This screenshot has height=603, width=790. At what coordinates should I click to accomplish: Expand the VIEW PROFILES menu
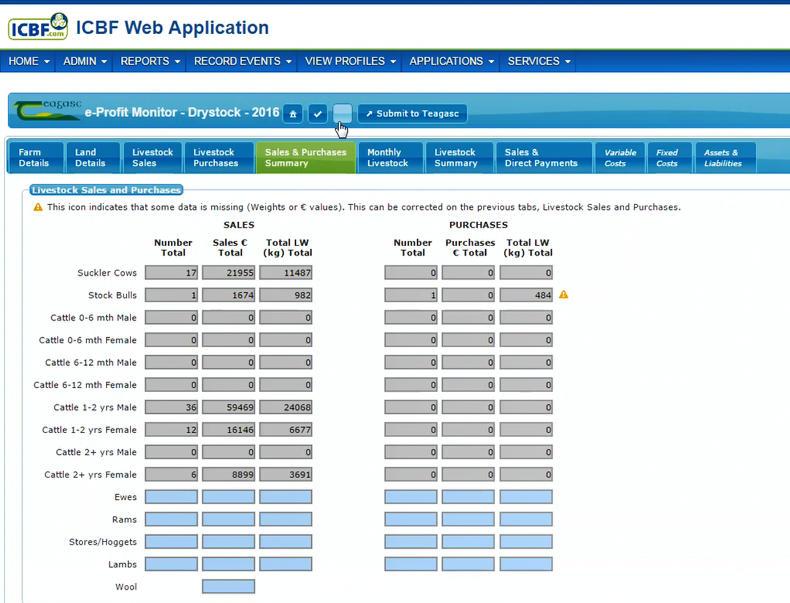click(351, 61)
